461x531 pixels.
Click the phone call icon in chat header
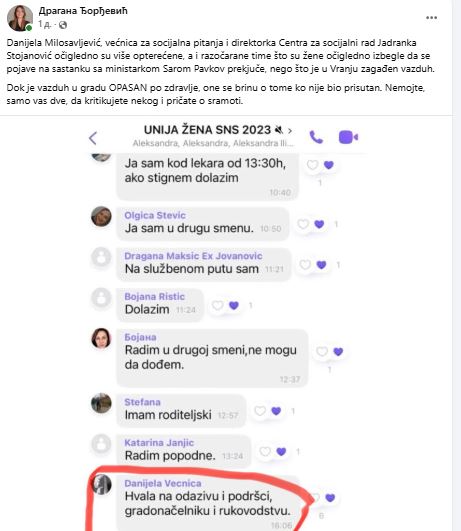(x=316, y=137)
